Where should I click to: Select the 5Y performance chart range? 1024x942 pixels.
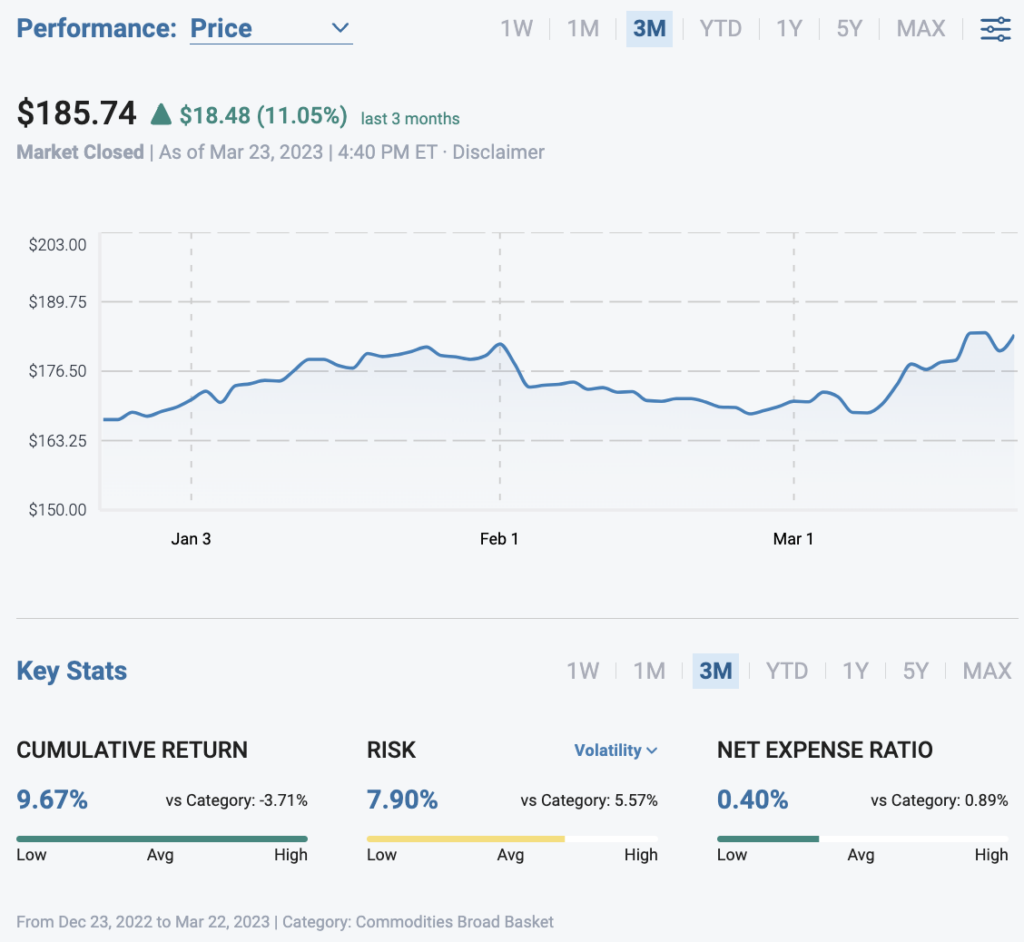[849, 29]
